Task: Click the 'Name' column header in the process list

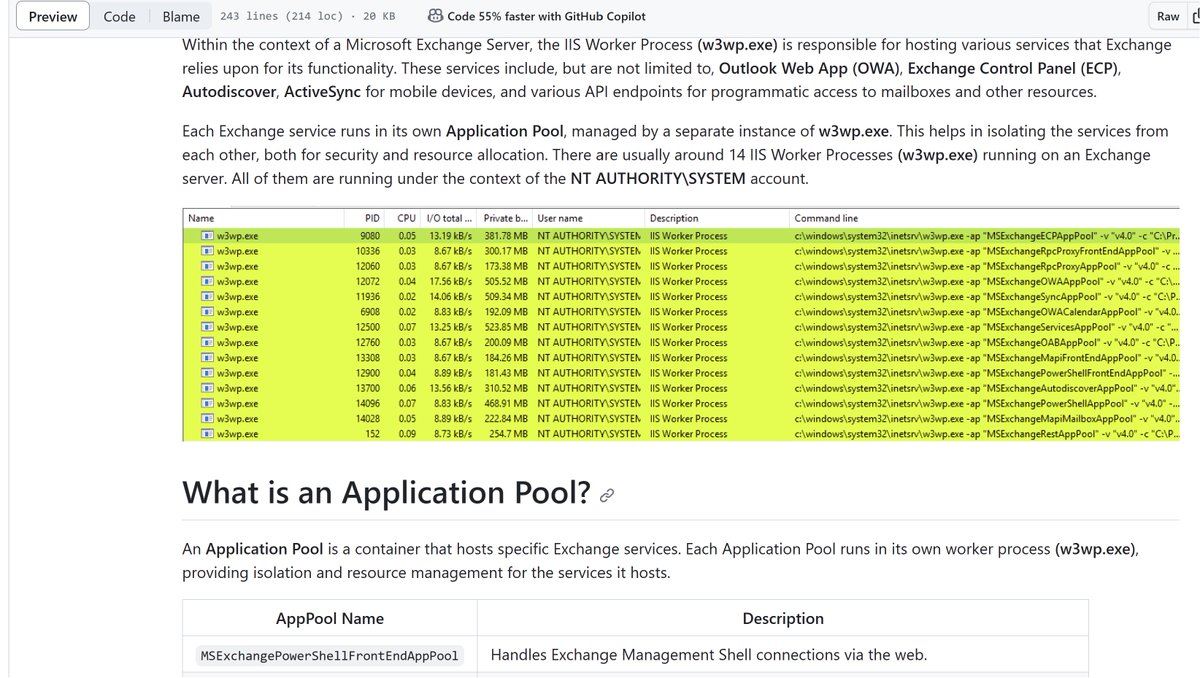Action: (201, 218)
